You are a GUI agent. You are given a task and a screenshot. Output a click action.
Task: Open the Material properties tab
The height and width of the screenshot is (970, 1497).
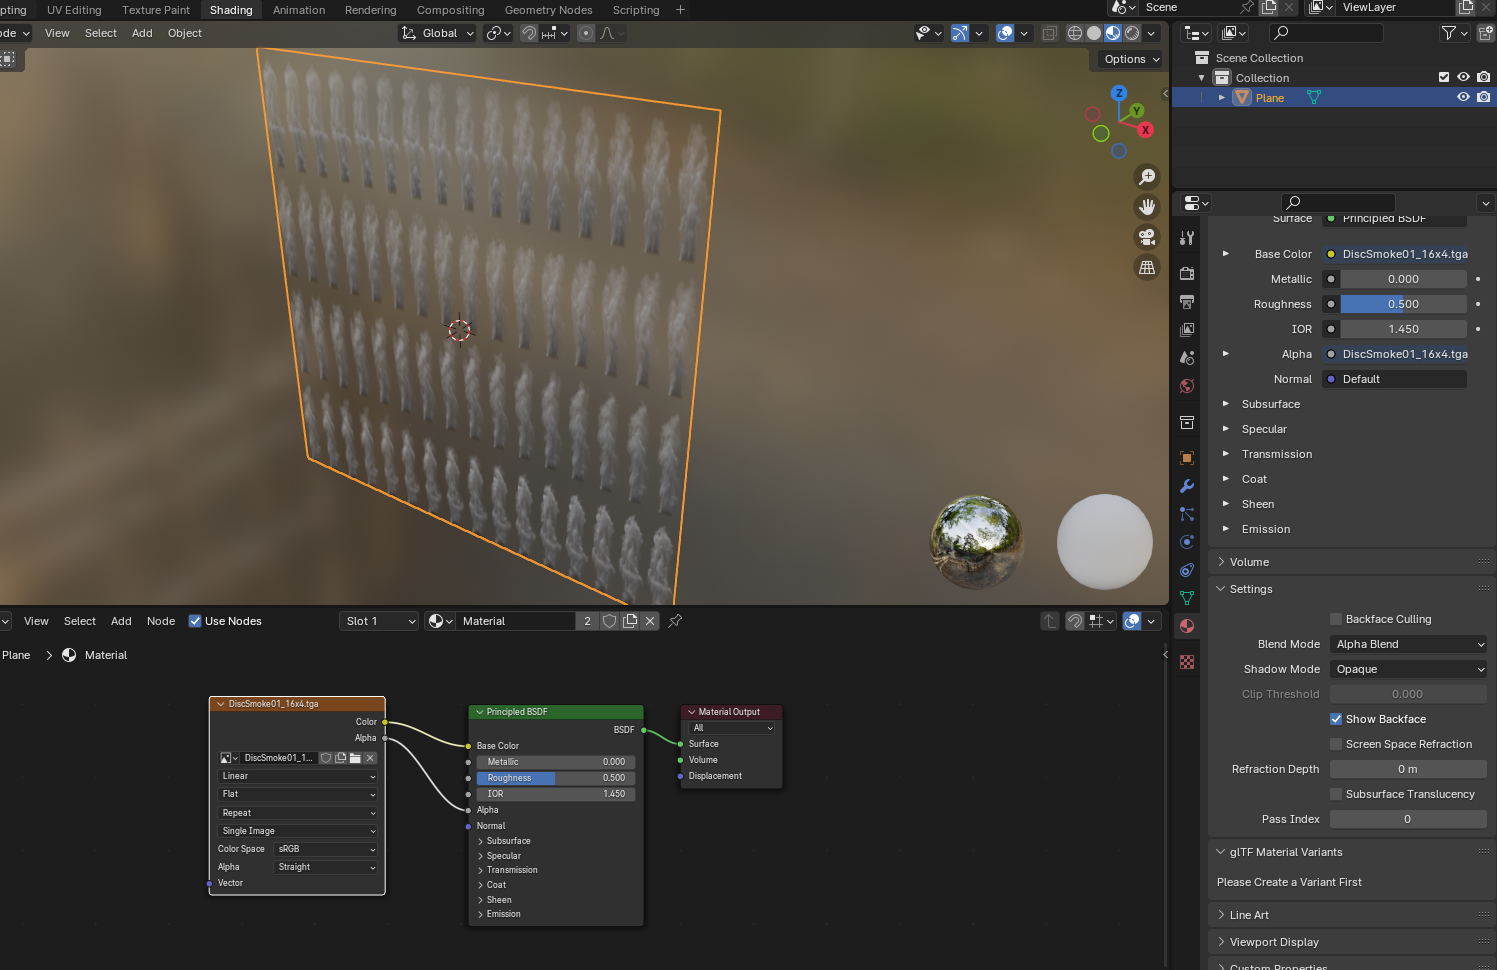[1187, 626]
